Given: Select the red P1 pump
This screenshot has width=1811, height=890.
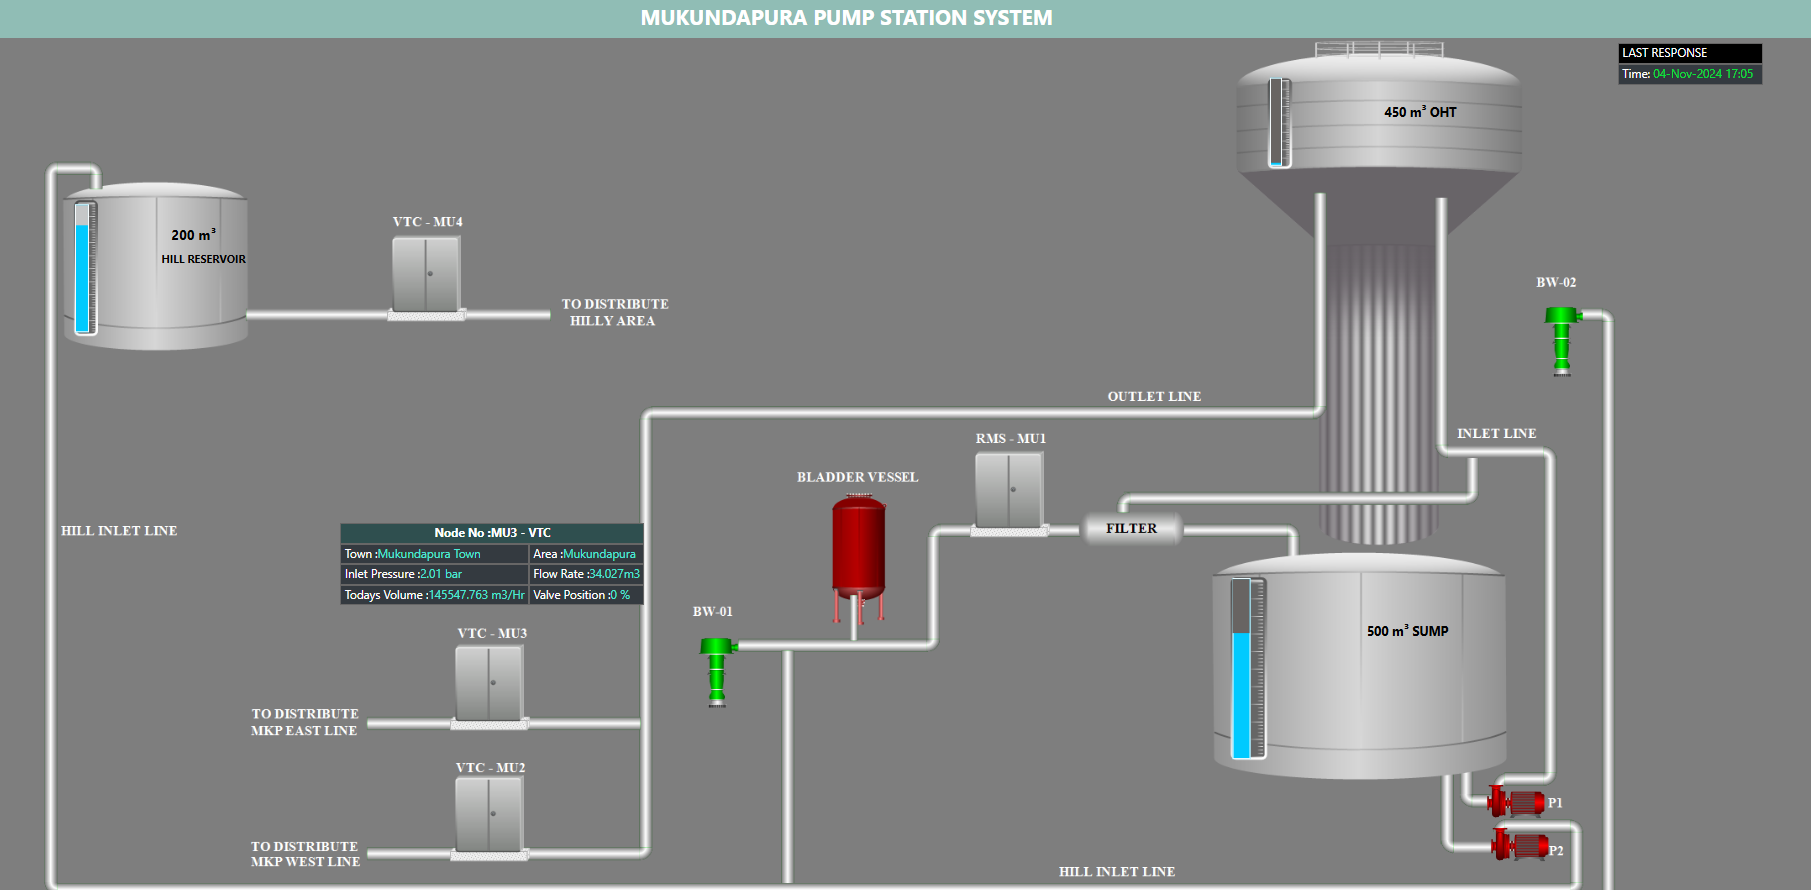Looking at the screenshot, I should (x=1517, y=802).
